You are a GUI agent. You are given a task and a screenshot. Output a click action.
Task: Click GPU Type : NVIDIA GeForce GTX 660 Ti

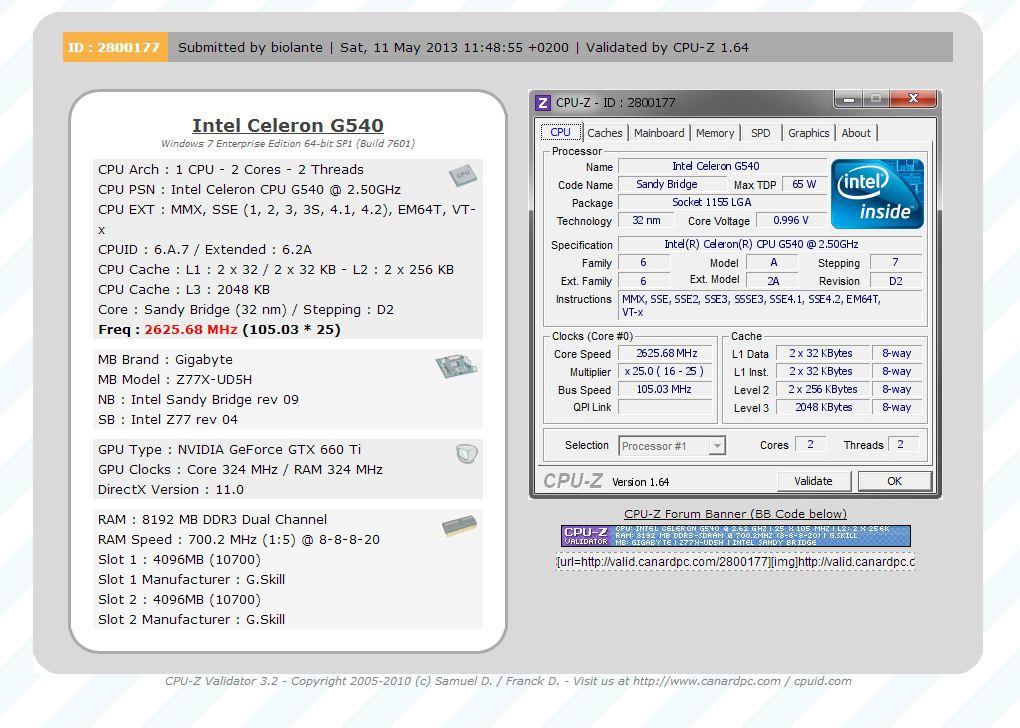pyautogui.click(x=230, y=450)
